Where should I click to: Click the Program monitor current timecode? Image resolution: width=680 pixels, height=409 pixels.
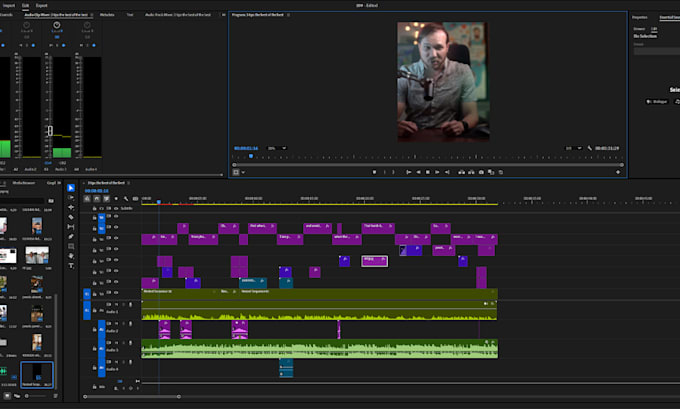(246, 148)
